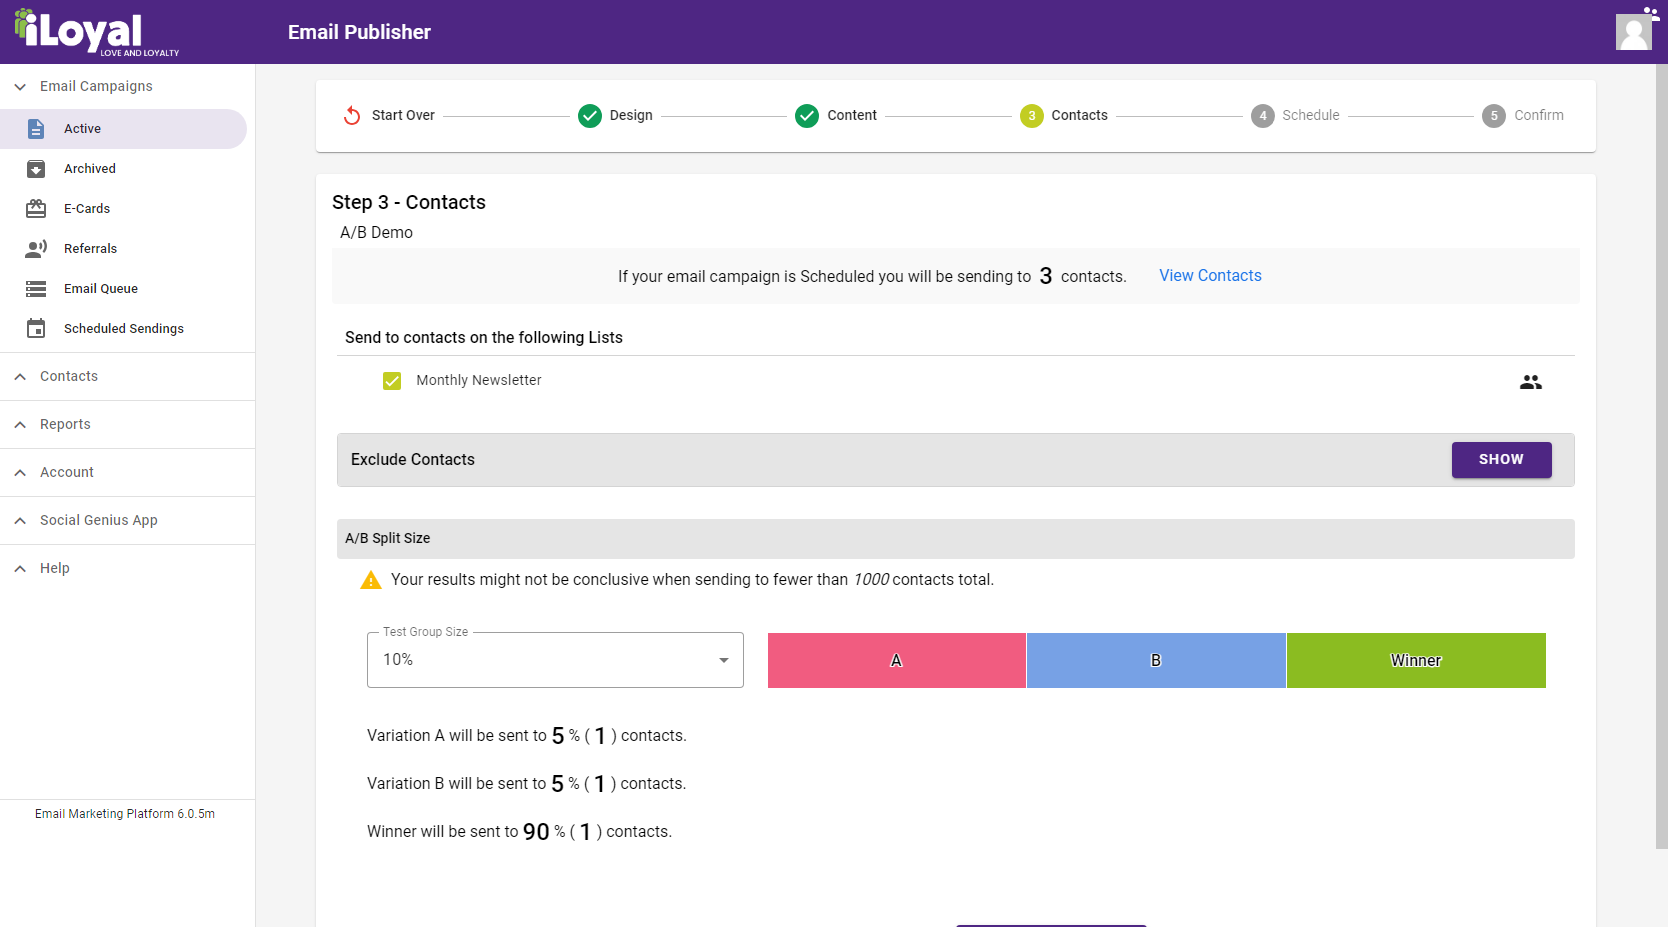Click the Email Queue list icon
The image size is (1668, 927).
click(36, 289)
